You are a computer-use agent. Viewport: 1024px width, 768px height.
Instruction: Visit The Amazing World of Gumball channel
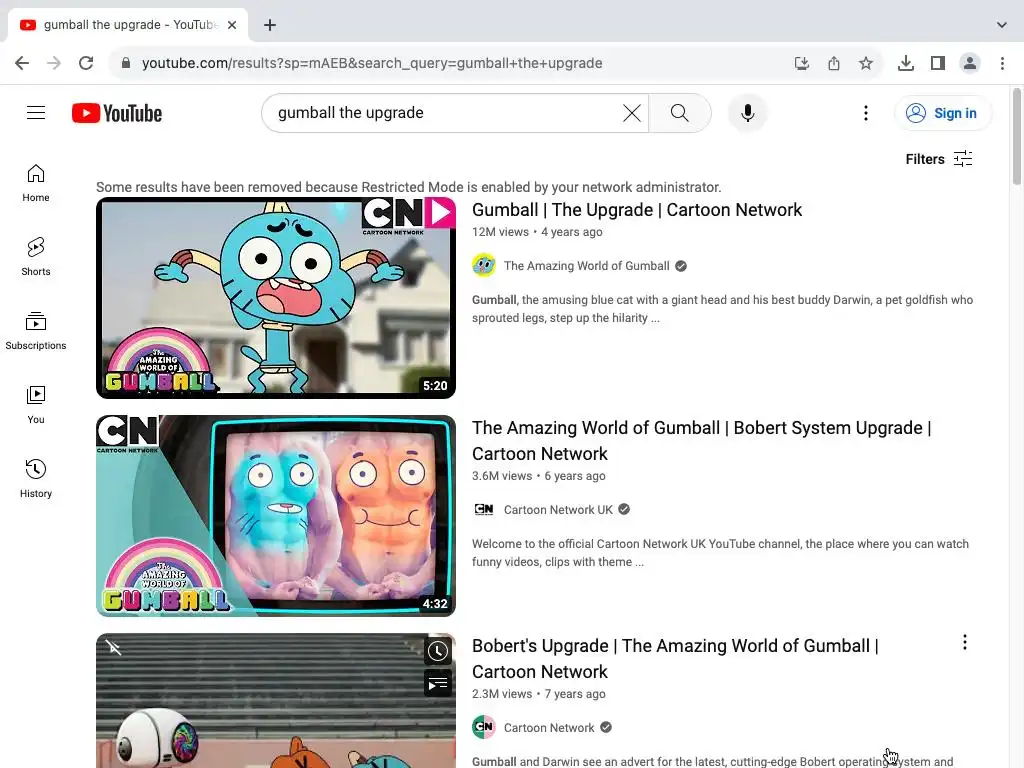[586, 266]
